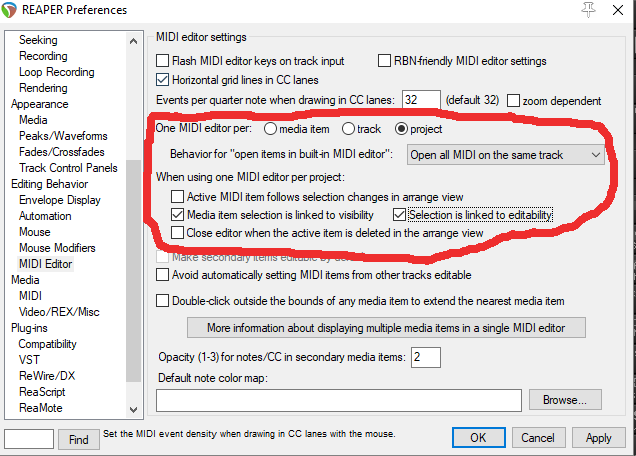Toggle RBN-friendly MIDI editor settings checkbox
This screenshot has width=636, height=456.
coord(384,61)
